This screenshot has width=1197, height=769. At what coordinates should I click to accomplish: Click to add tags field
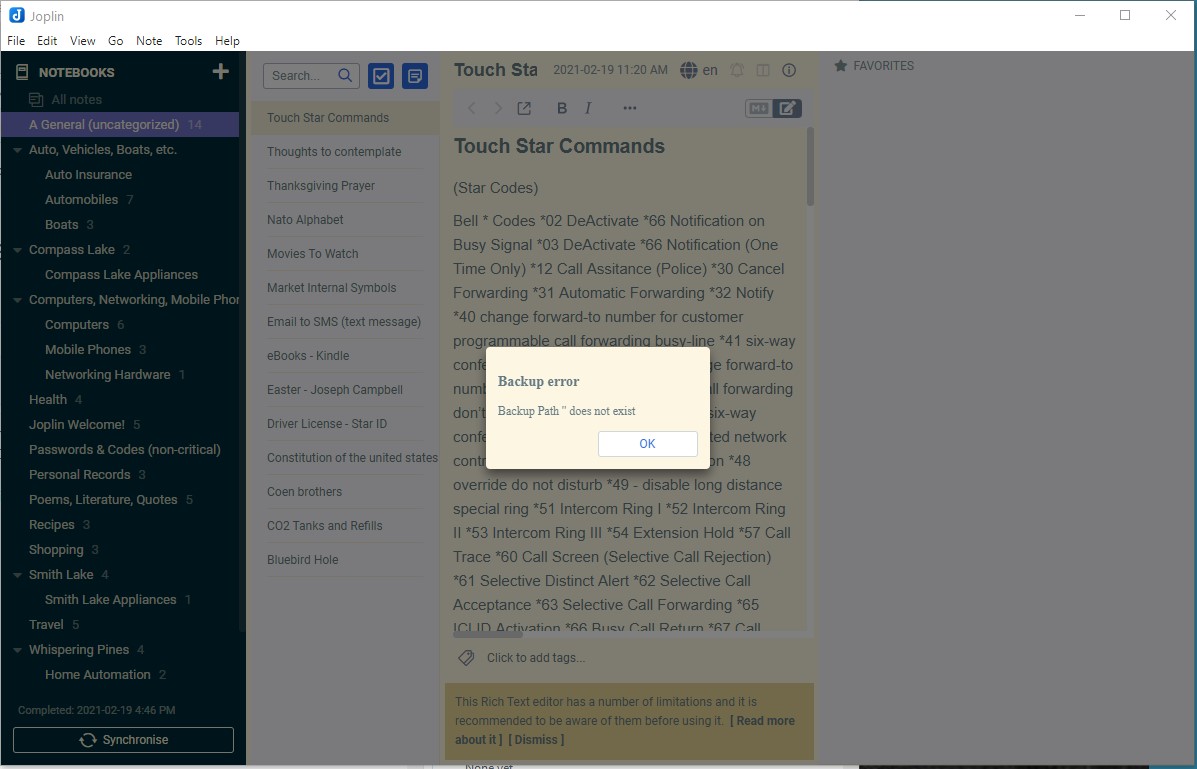(x=536, y=658)
